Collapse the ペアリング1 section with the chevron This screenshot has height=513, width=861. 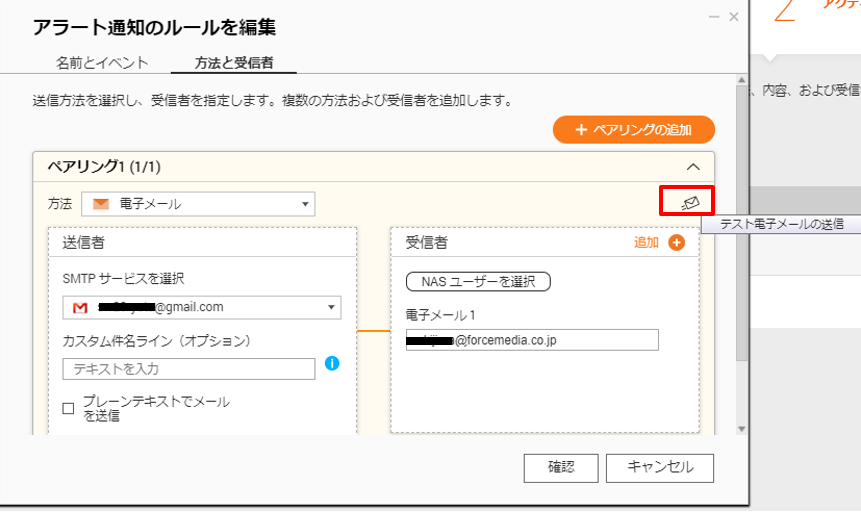tap(693, 167)
